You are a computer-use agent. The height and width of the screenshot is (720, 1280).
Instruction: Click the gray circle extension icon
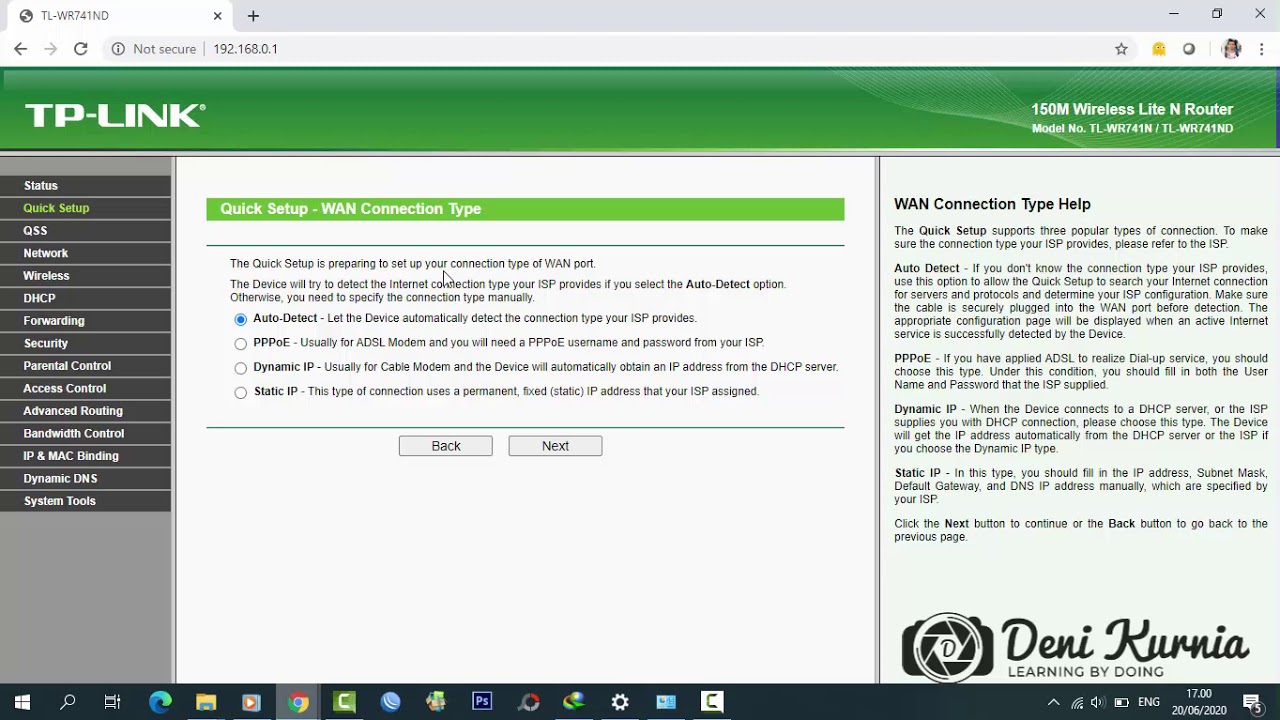click(1189, 49)
